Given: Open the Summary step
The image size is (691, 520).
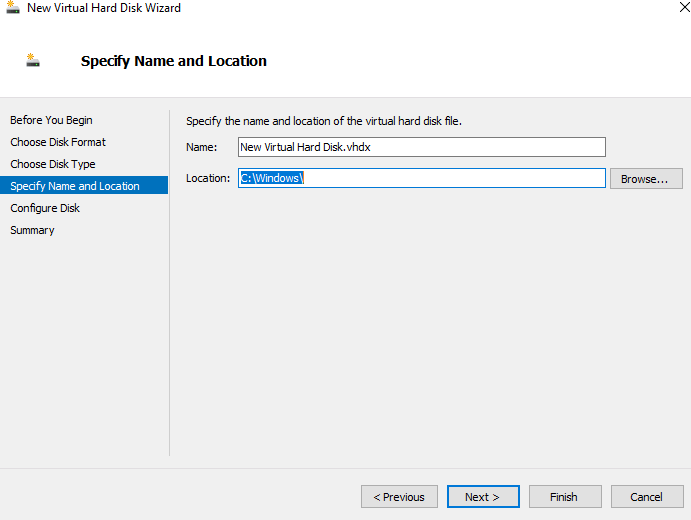Looking at the screenshot, I should pyautogui.click(x=32, y=230).
